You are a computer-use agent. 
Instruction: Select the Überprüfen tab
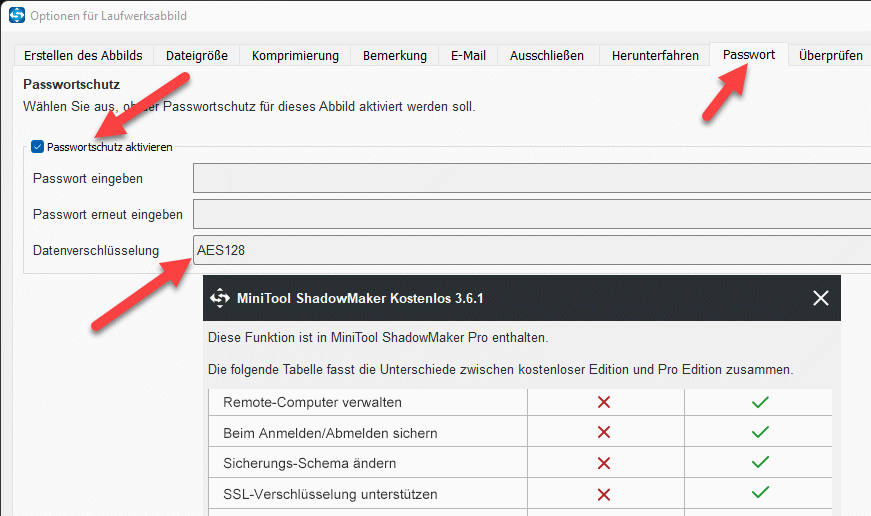click(x=830, y=56)
